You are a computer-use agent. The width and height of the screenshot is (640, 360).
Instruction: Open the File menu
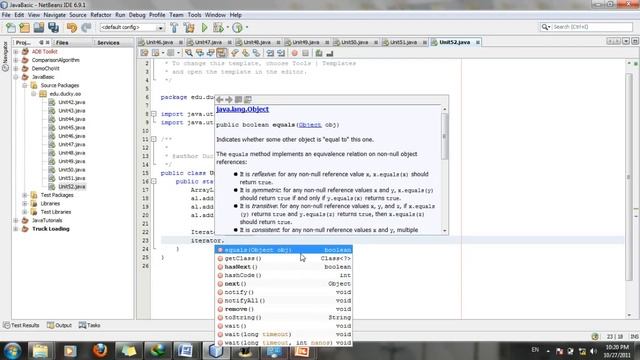point(6,15)
